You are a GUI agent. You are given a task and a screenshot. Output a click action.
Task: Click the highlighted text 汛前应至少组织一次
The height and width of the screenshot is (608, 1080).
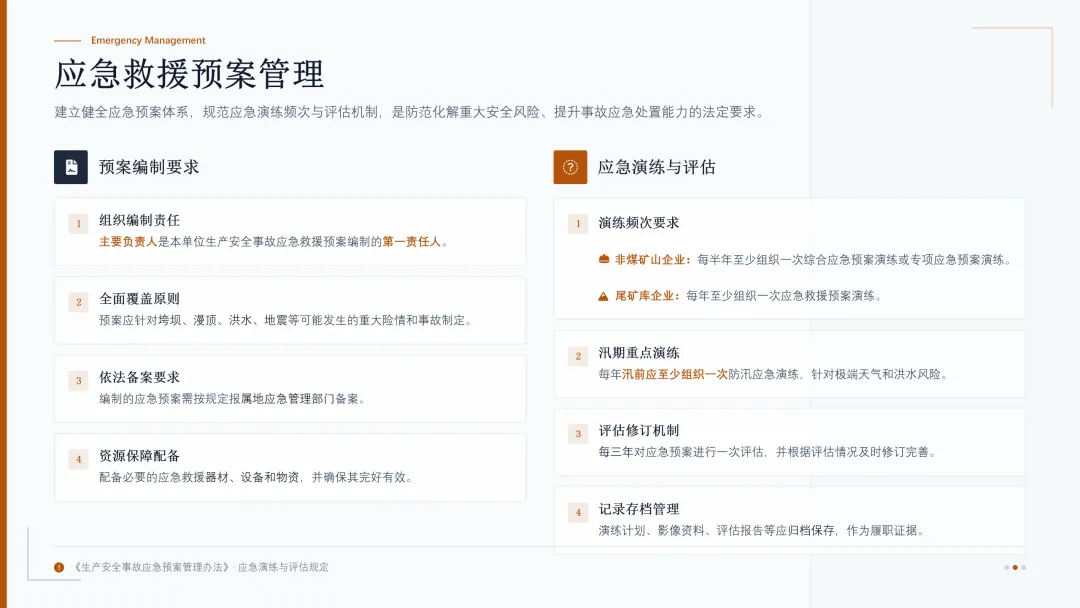tap(674, 375)
